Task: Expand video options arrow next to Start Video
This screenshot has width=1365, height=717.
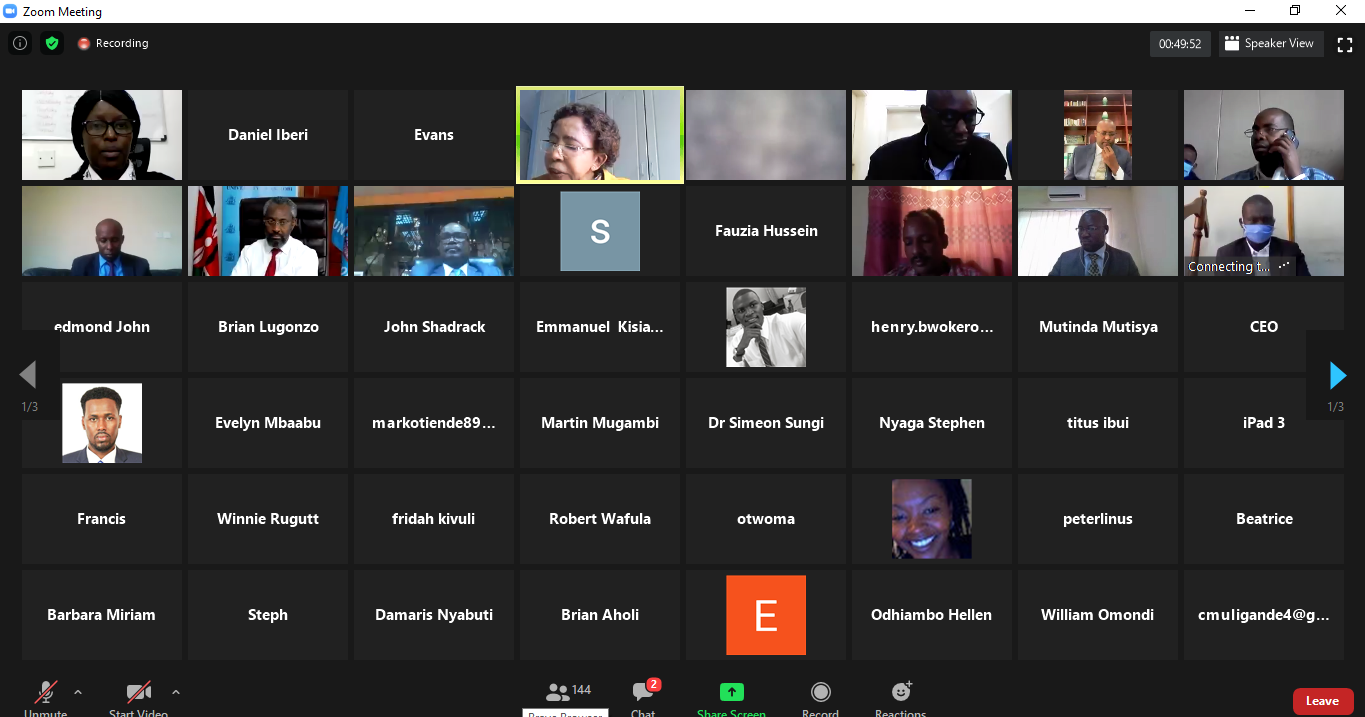Action: pos(176,692)
